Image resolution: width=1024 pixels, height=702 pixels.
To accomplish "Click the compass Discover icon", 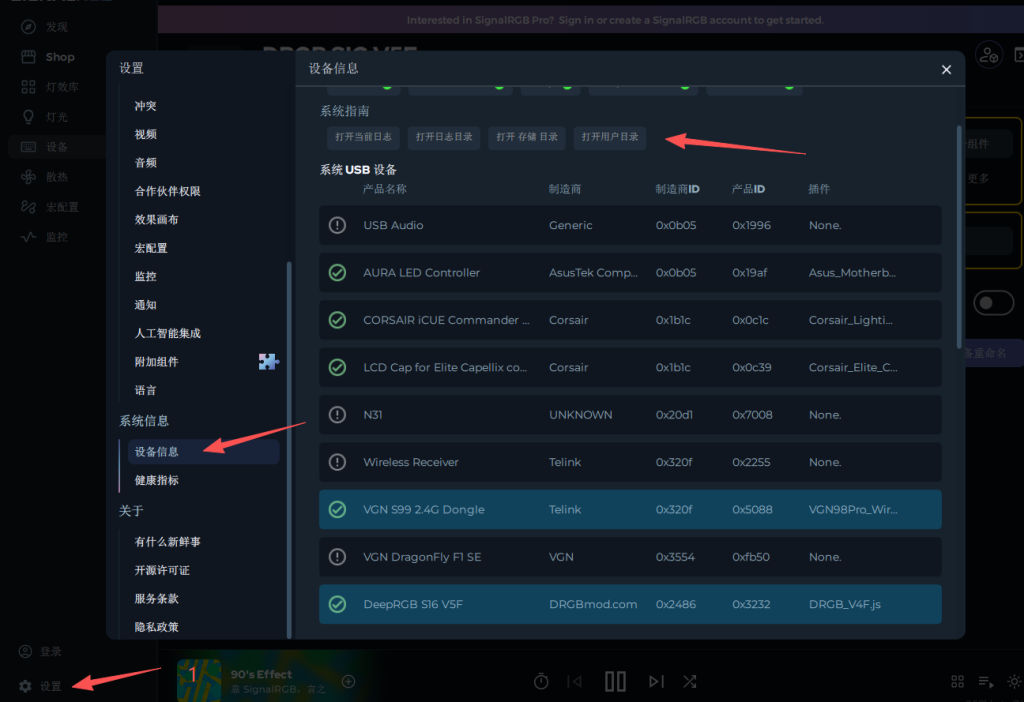I will [x=28, y=27].
